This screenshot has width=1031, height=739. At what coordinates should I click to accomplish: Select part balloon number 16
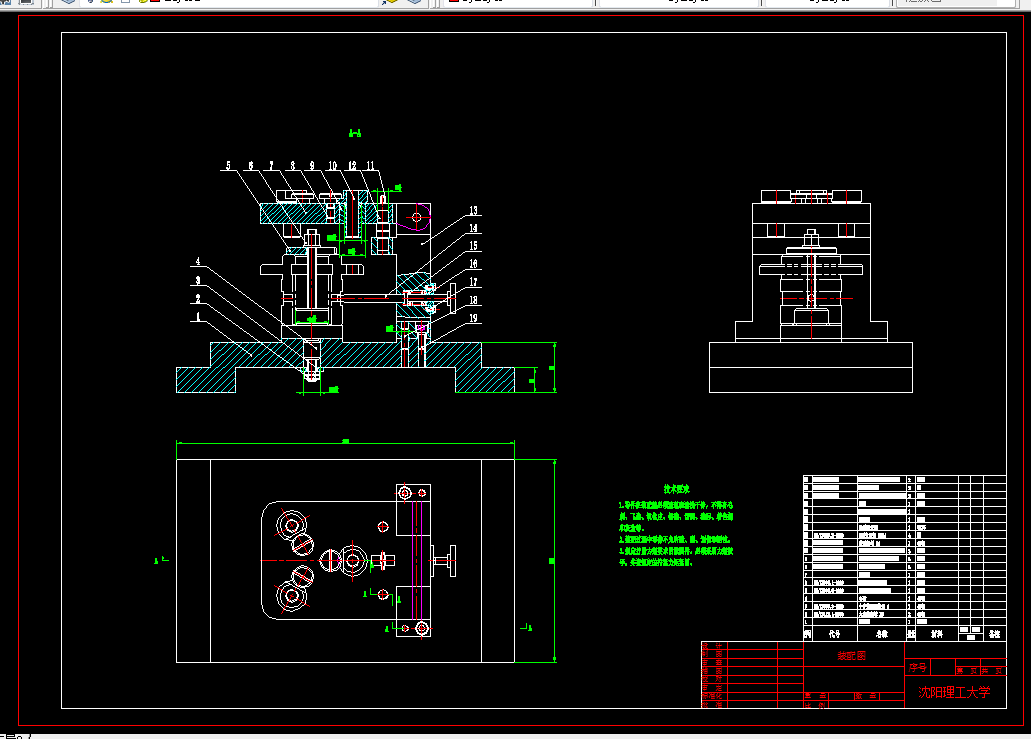click(x=473, y=264)
